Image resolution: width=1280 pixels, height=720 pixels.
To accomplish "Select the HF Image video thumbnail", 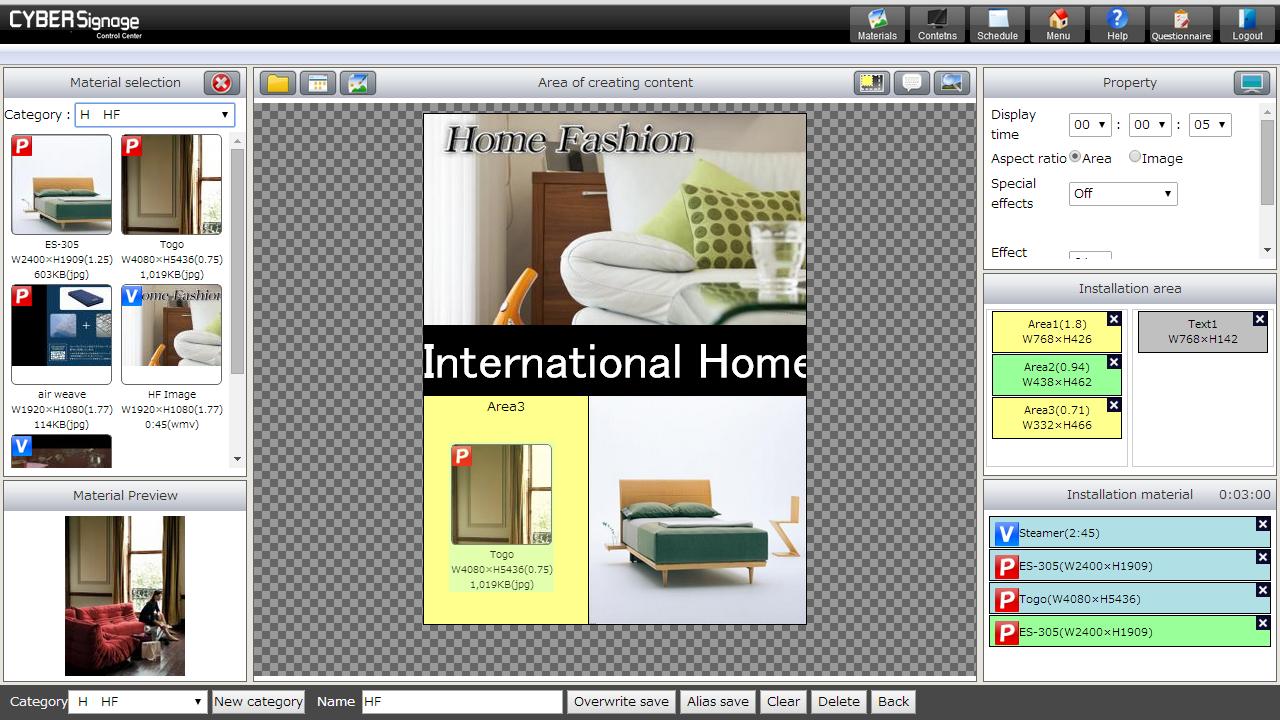I will tap(172, 335).
